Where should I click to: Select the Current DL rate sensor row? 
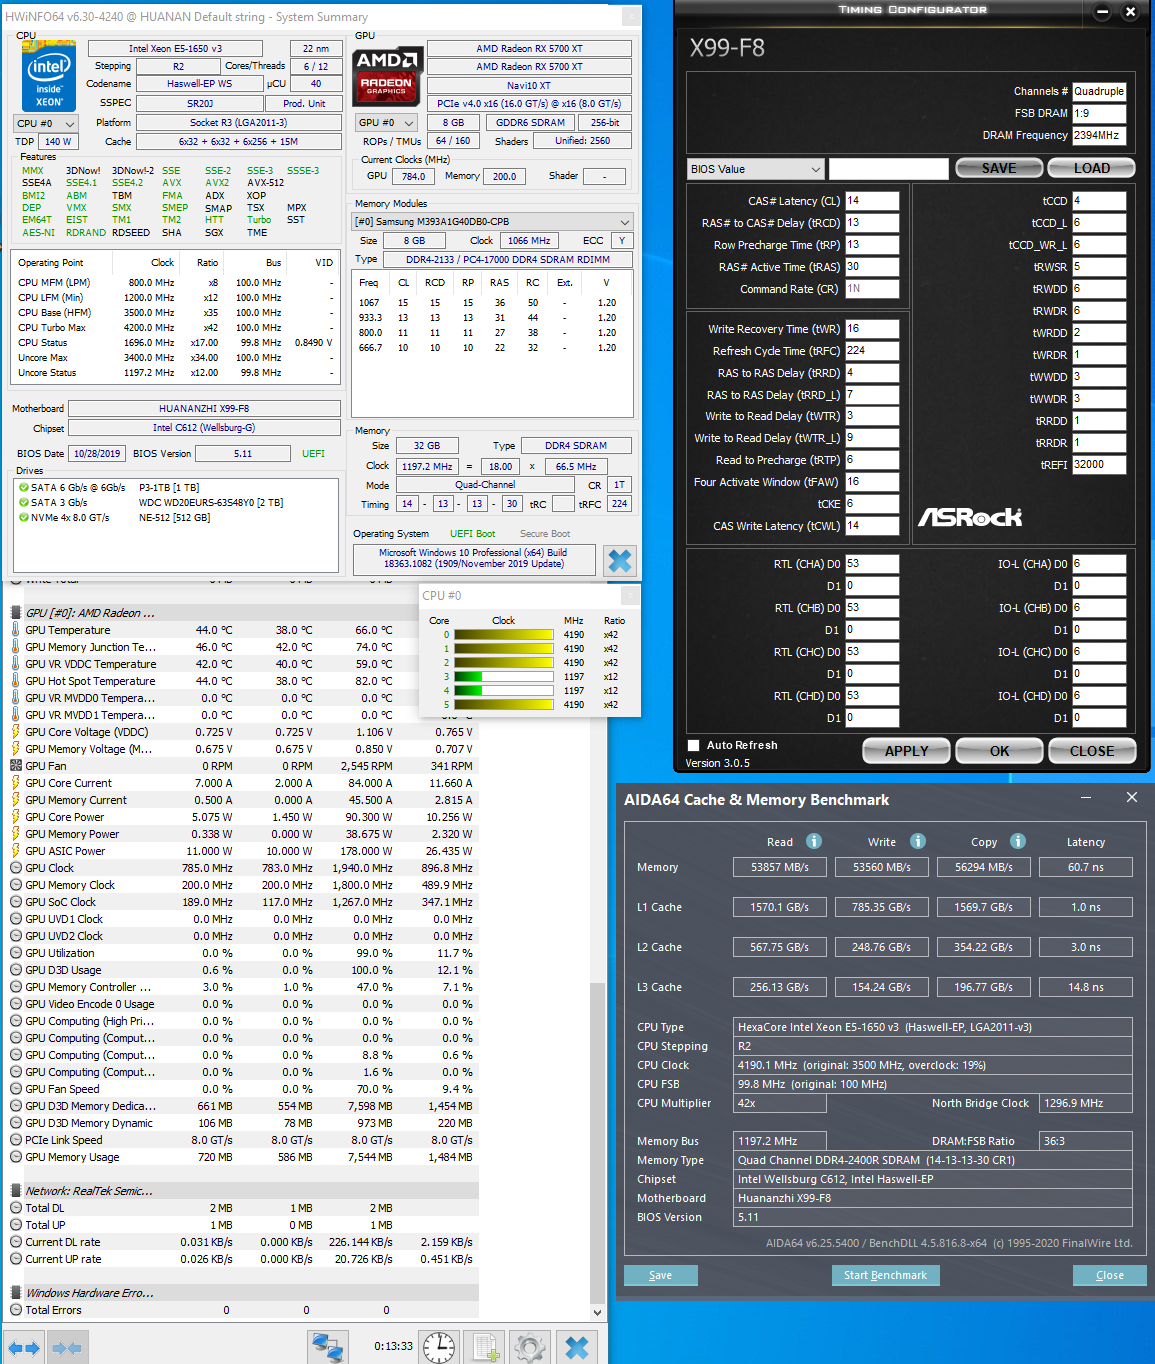tap(244, 1242)
